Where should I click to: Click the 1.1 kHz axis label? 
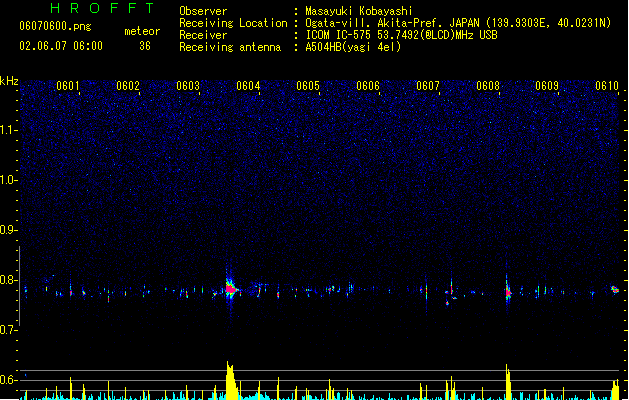coord(8,130)
